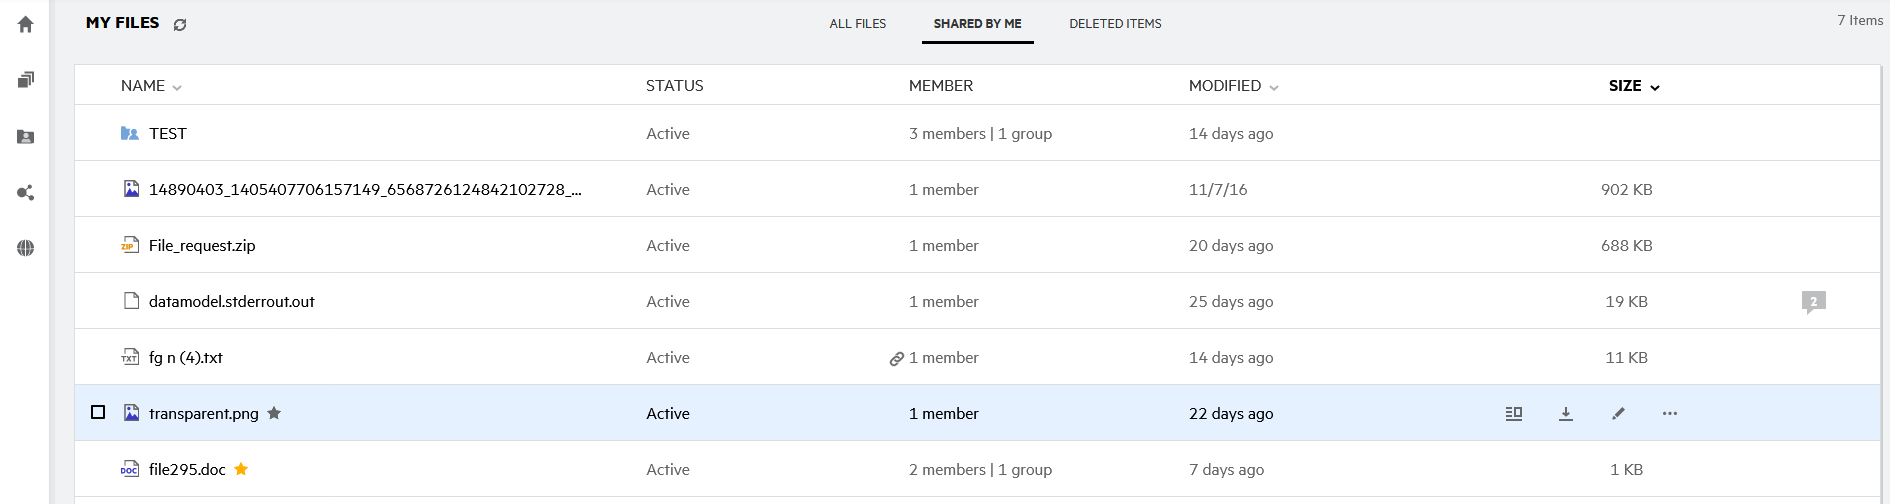
Task: Open the three-dots more menu for transparent.png
Action: [1670, 414]
